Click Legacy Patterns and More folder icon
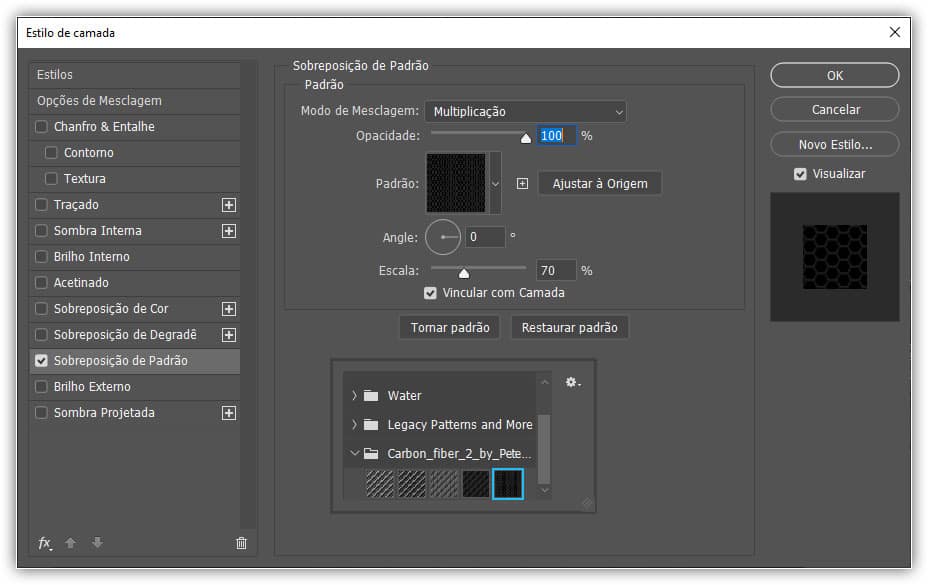The image size is (928, 585). pos(371,425)
